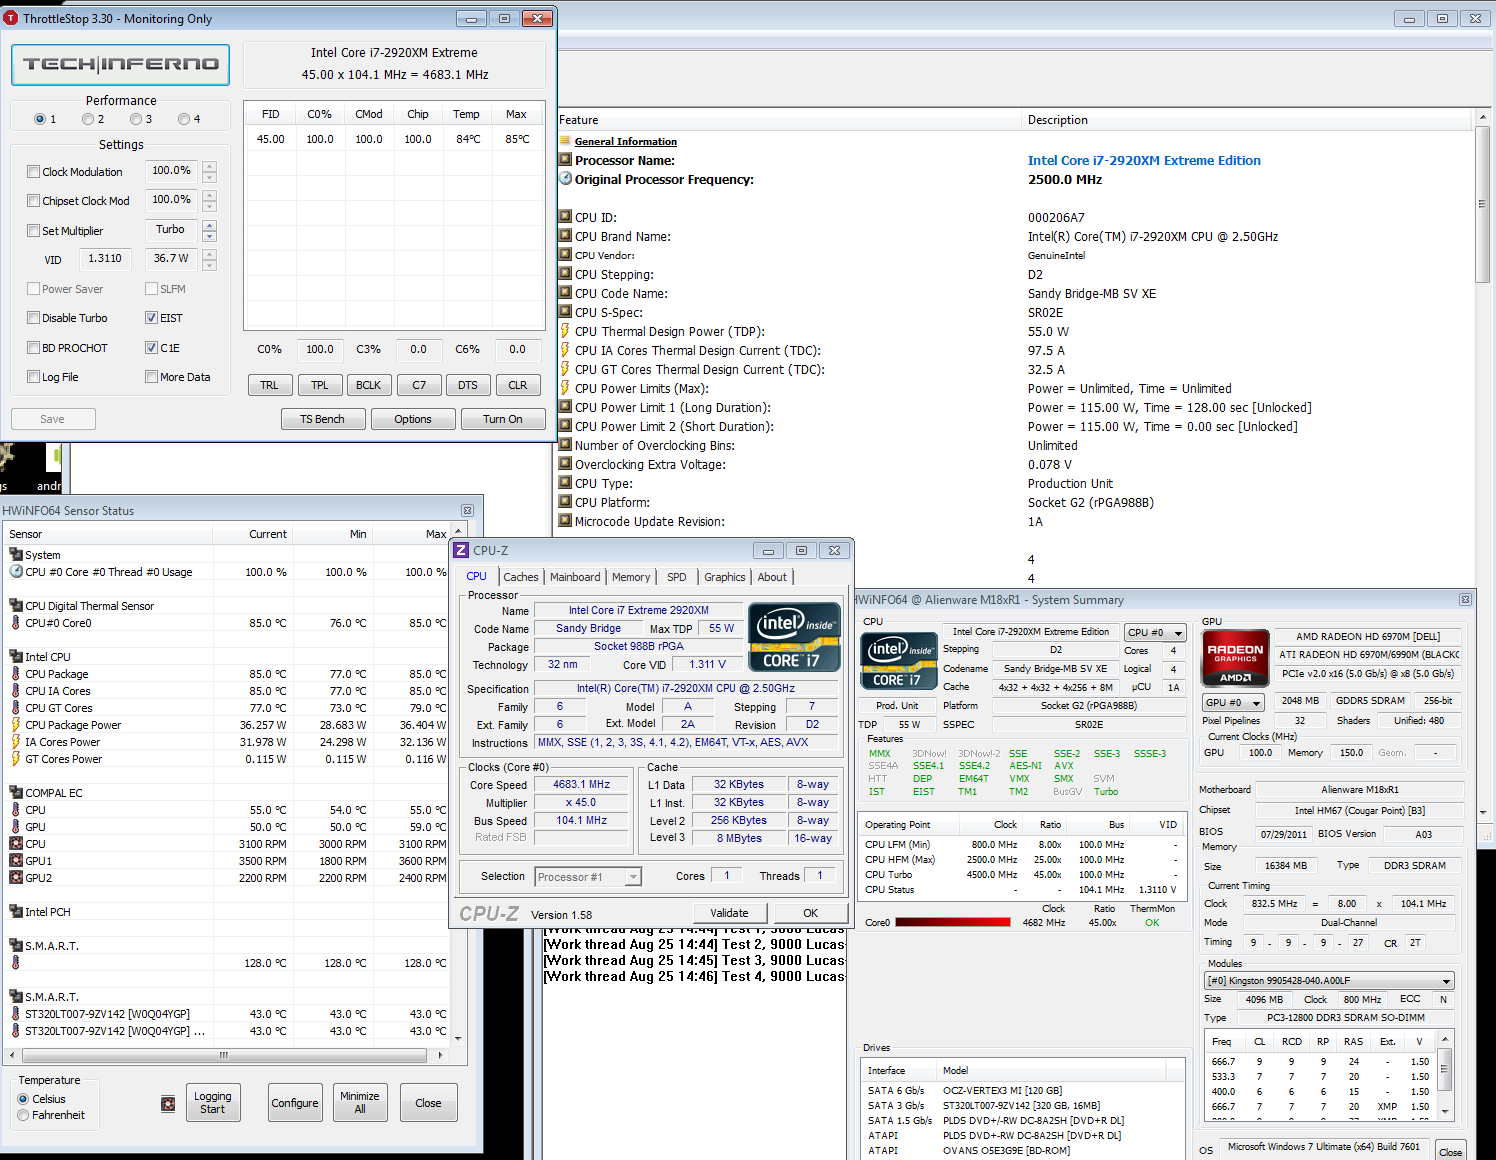Increase the Set Multiplier stepper value
The height and width of the screenshot is (1160, 1496).
(x=209, y=225)
